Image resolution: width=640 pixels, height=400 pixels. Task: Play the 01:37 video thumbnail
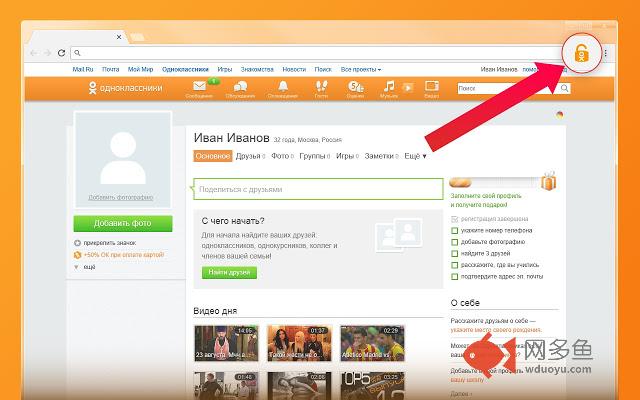pyautogui.click(x=299, y=343)
